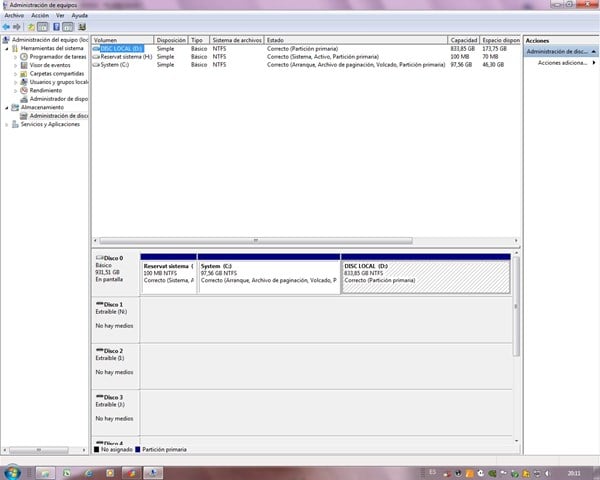The height and width of the screenshot is (480, 600).
Task: Select the Visor de eventos icon in the tree
Action: coord(24,65)
